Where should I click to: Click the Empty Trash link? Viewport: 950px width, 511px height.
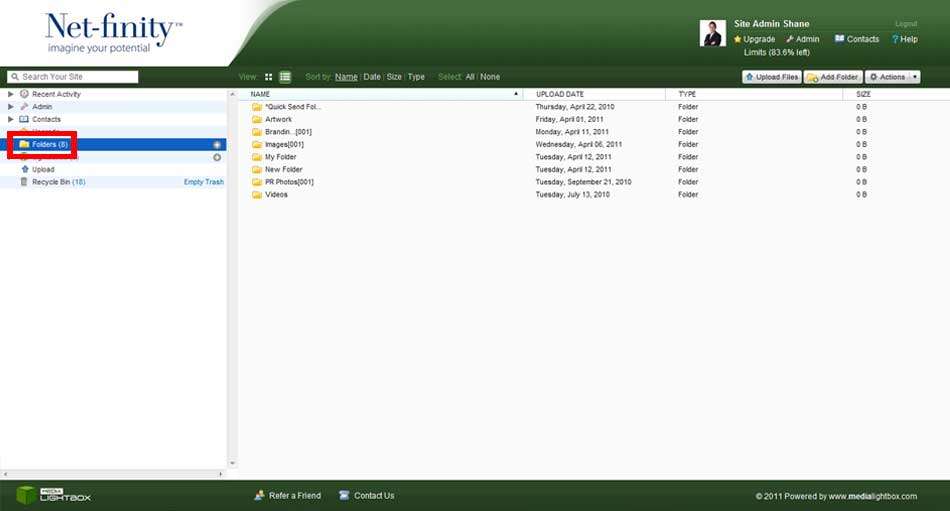coord(204,182)
